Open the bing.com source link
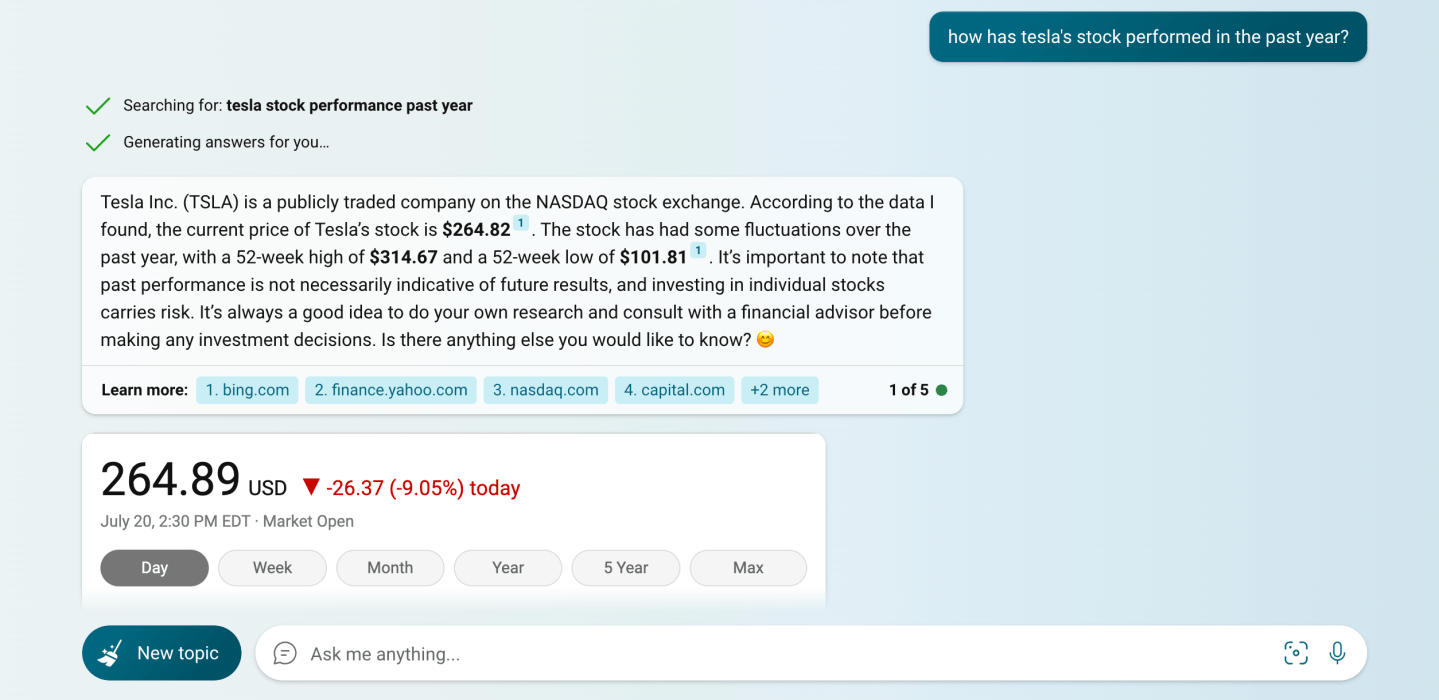 (x=247, y=390)
